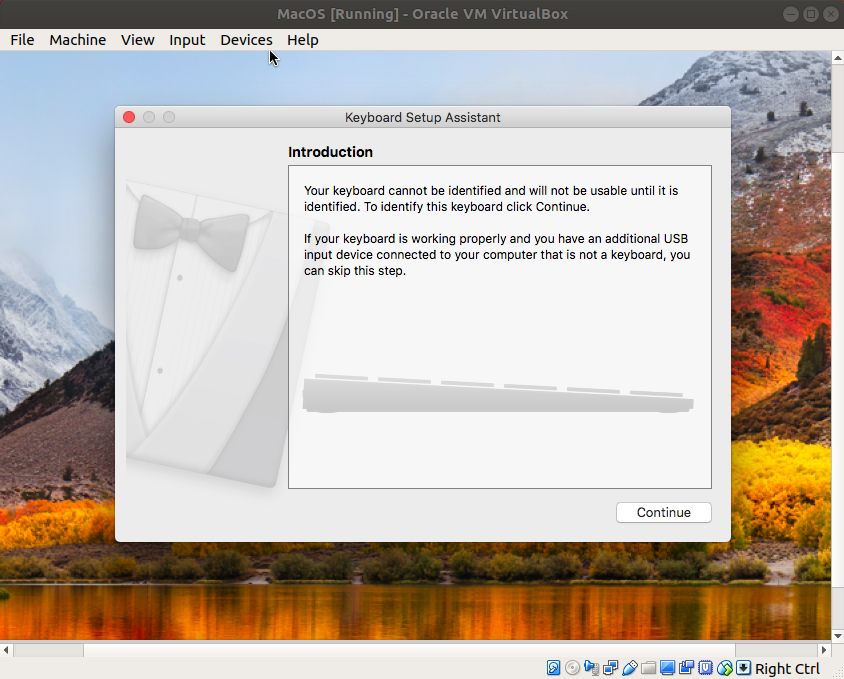The height and width of the screenshot is (679, 844).
Task: Click the keyboard capture arrow icon
Action: (x=743, y=668)
